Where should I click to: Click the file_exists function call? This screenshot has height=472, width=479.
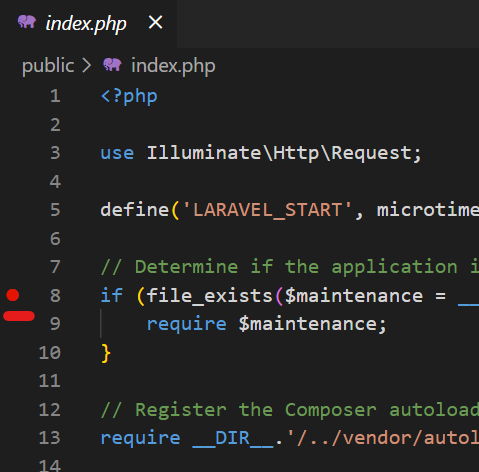tap(209, 296)
